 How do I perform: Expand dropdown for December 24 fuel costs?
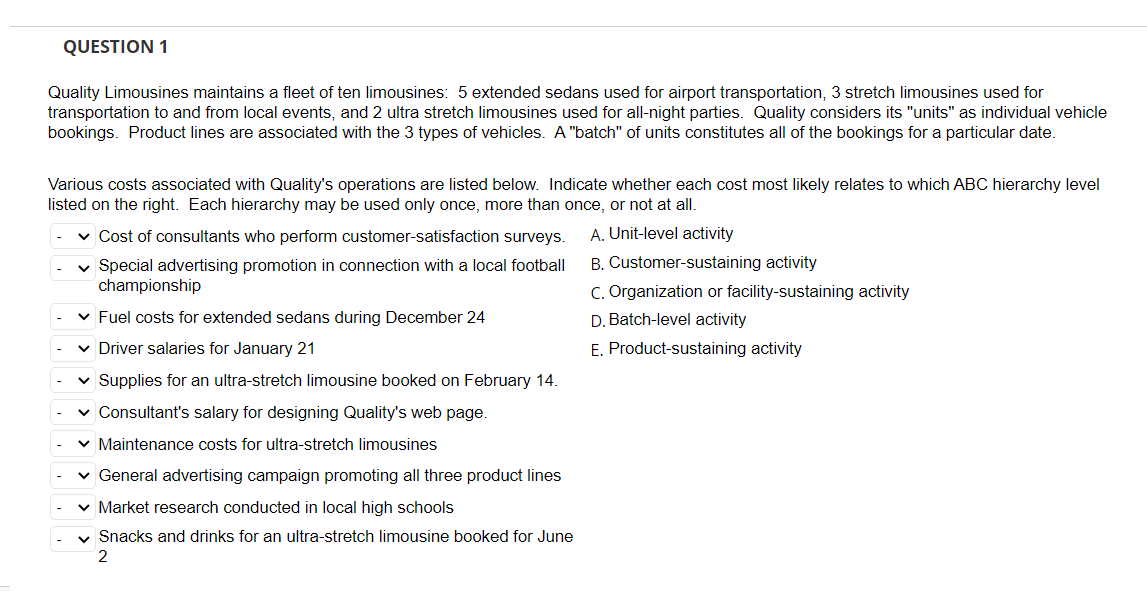pos(72,318)
